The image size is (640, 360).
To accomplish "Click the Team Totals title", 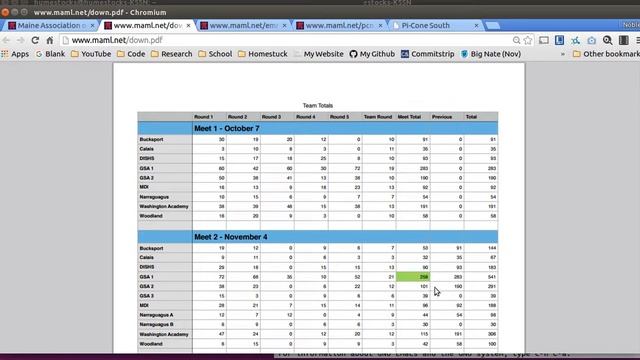I will click(x=318, y=105).
